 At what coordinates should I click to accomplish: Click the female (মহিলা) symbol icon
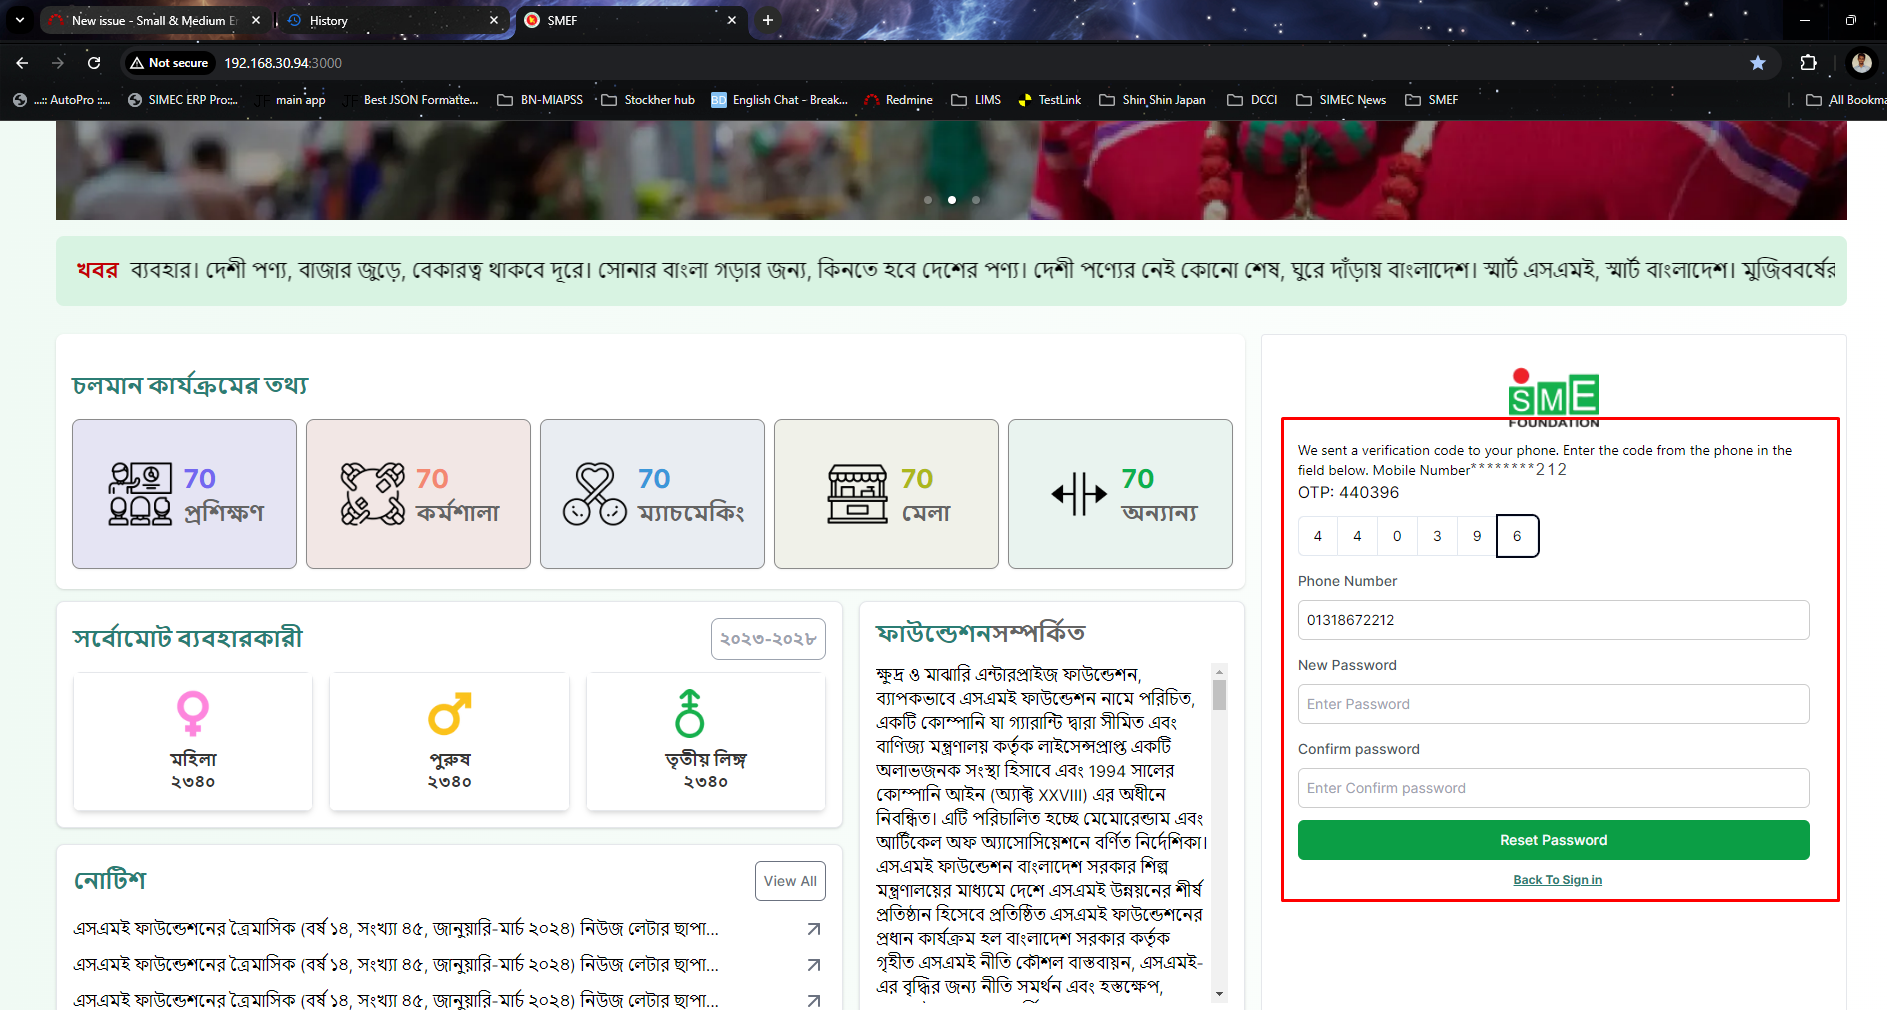[x=193, y=714]
